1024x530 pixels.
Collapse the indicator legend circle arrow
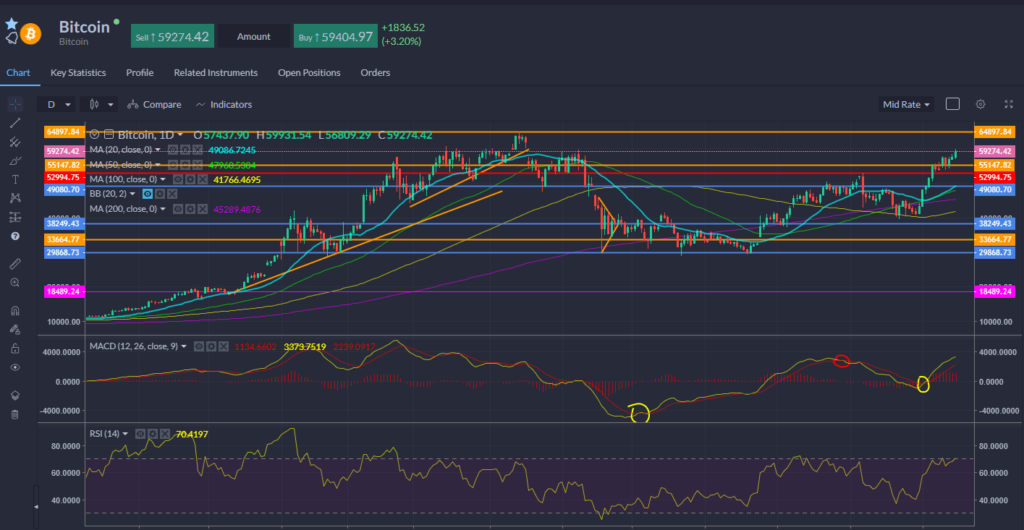coord(95,134)
